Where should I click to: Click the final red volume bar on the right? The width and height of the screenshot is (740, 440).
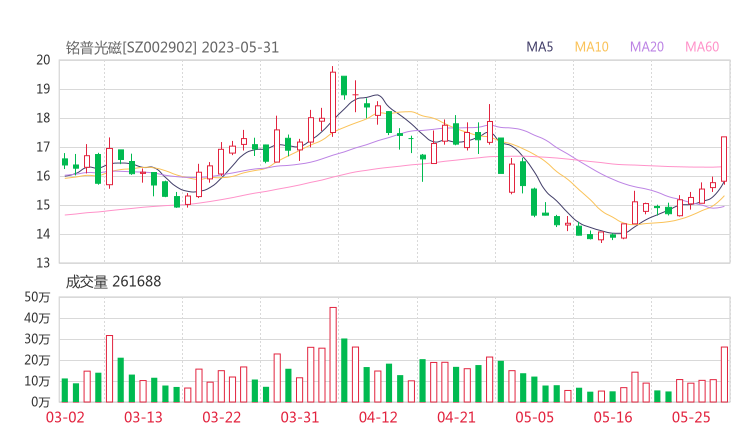pos(724,374)
